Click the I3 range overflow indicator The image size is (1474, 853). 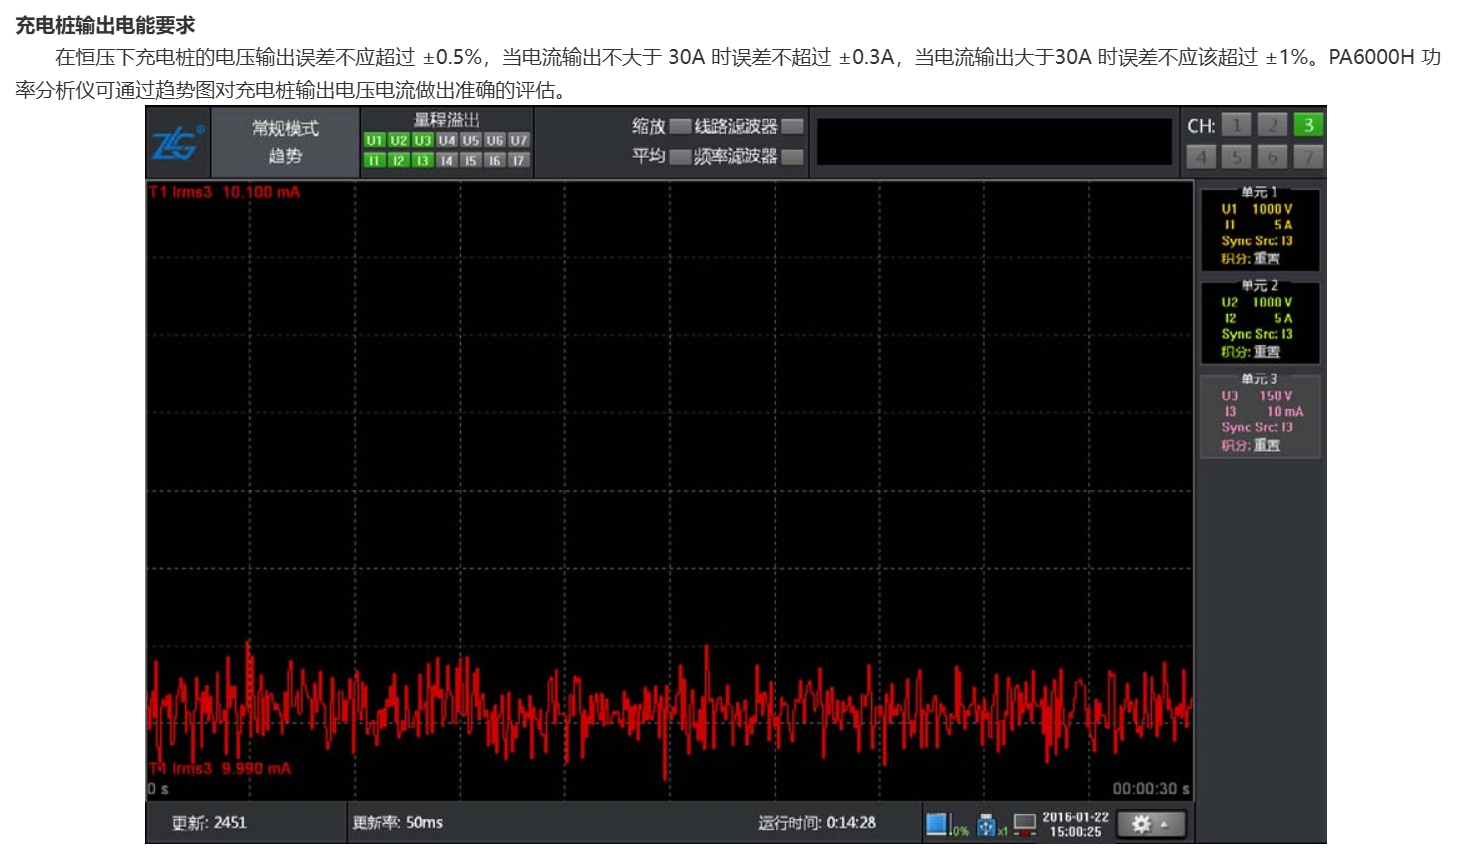click(422, 160)
